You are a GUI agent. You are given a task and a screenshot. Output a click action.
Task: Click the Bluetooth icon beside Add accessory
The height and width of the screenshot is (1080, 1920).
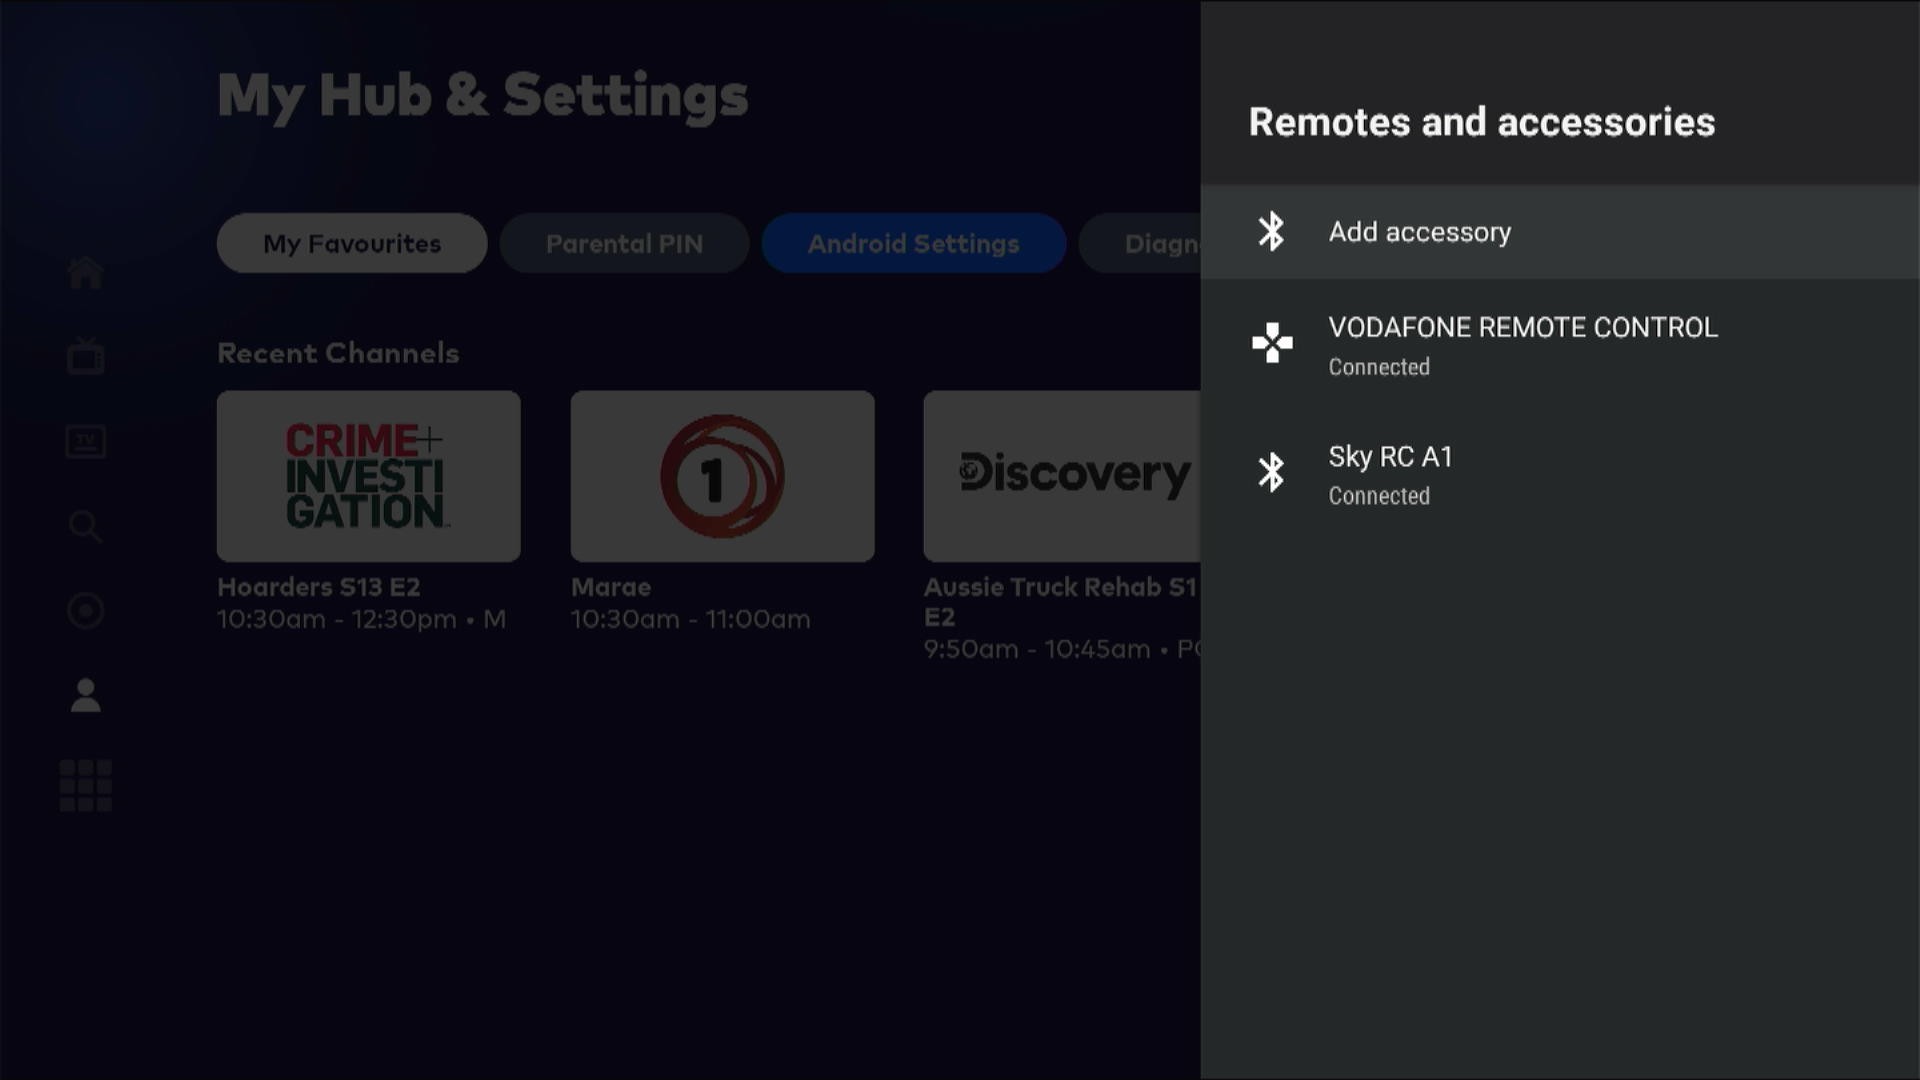tap(1271, 231)
